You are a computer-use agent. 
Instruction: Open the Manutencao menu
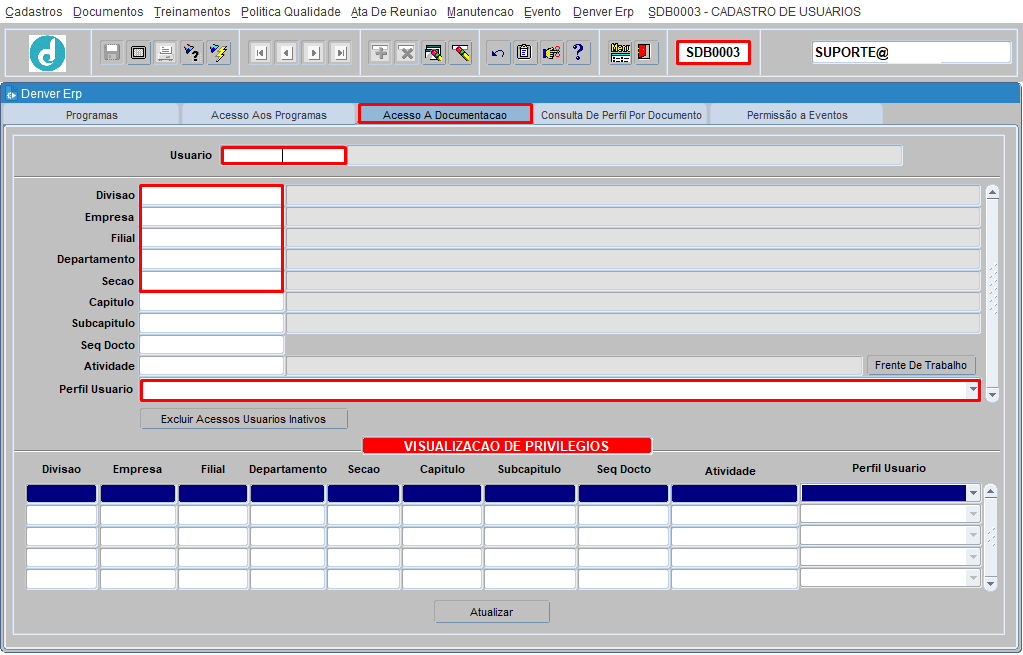[x=480, y=12]
